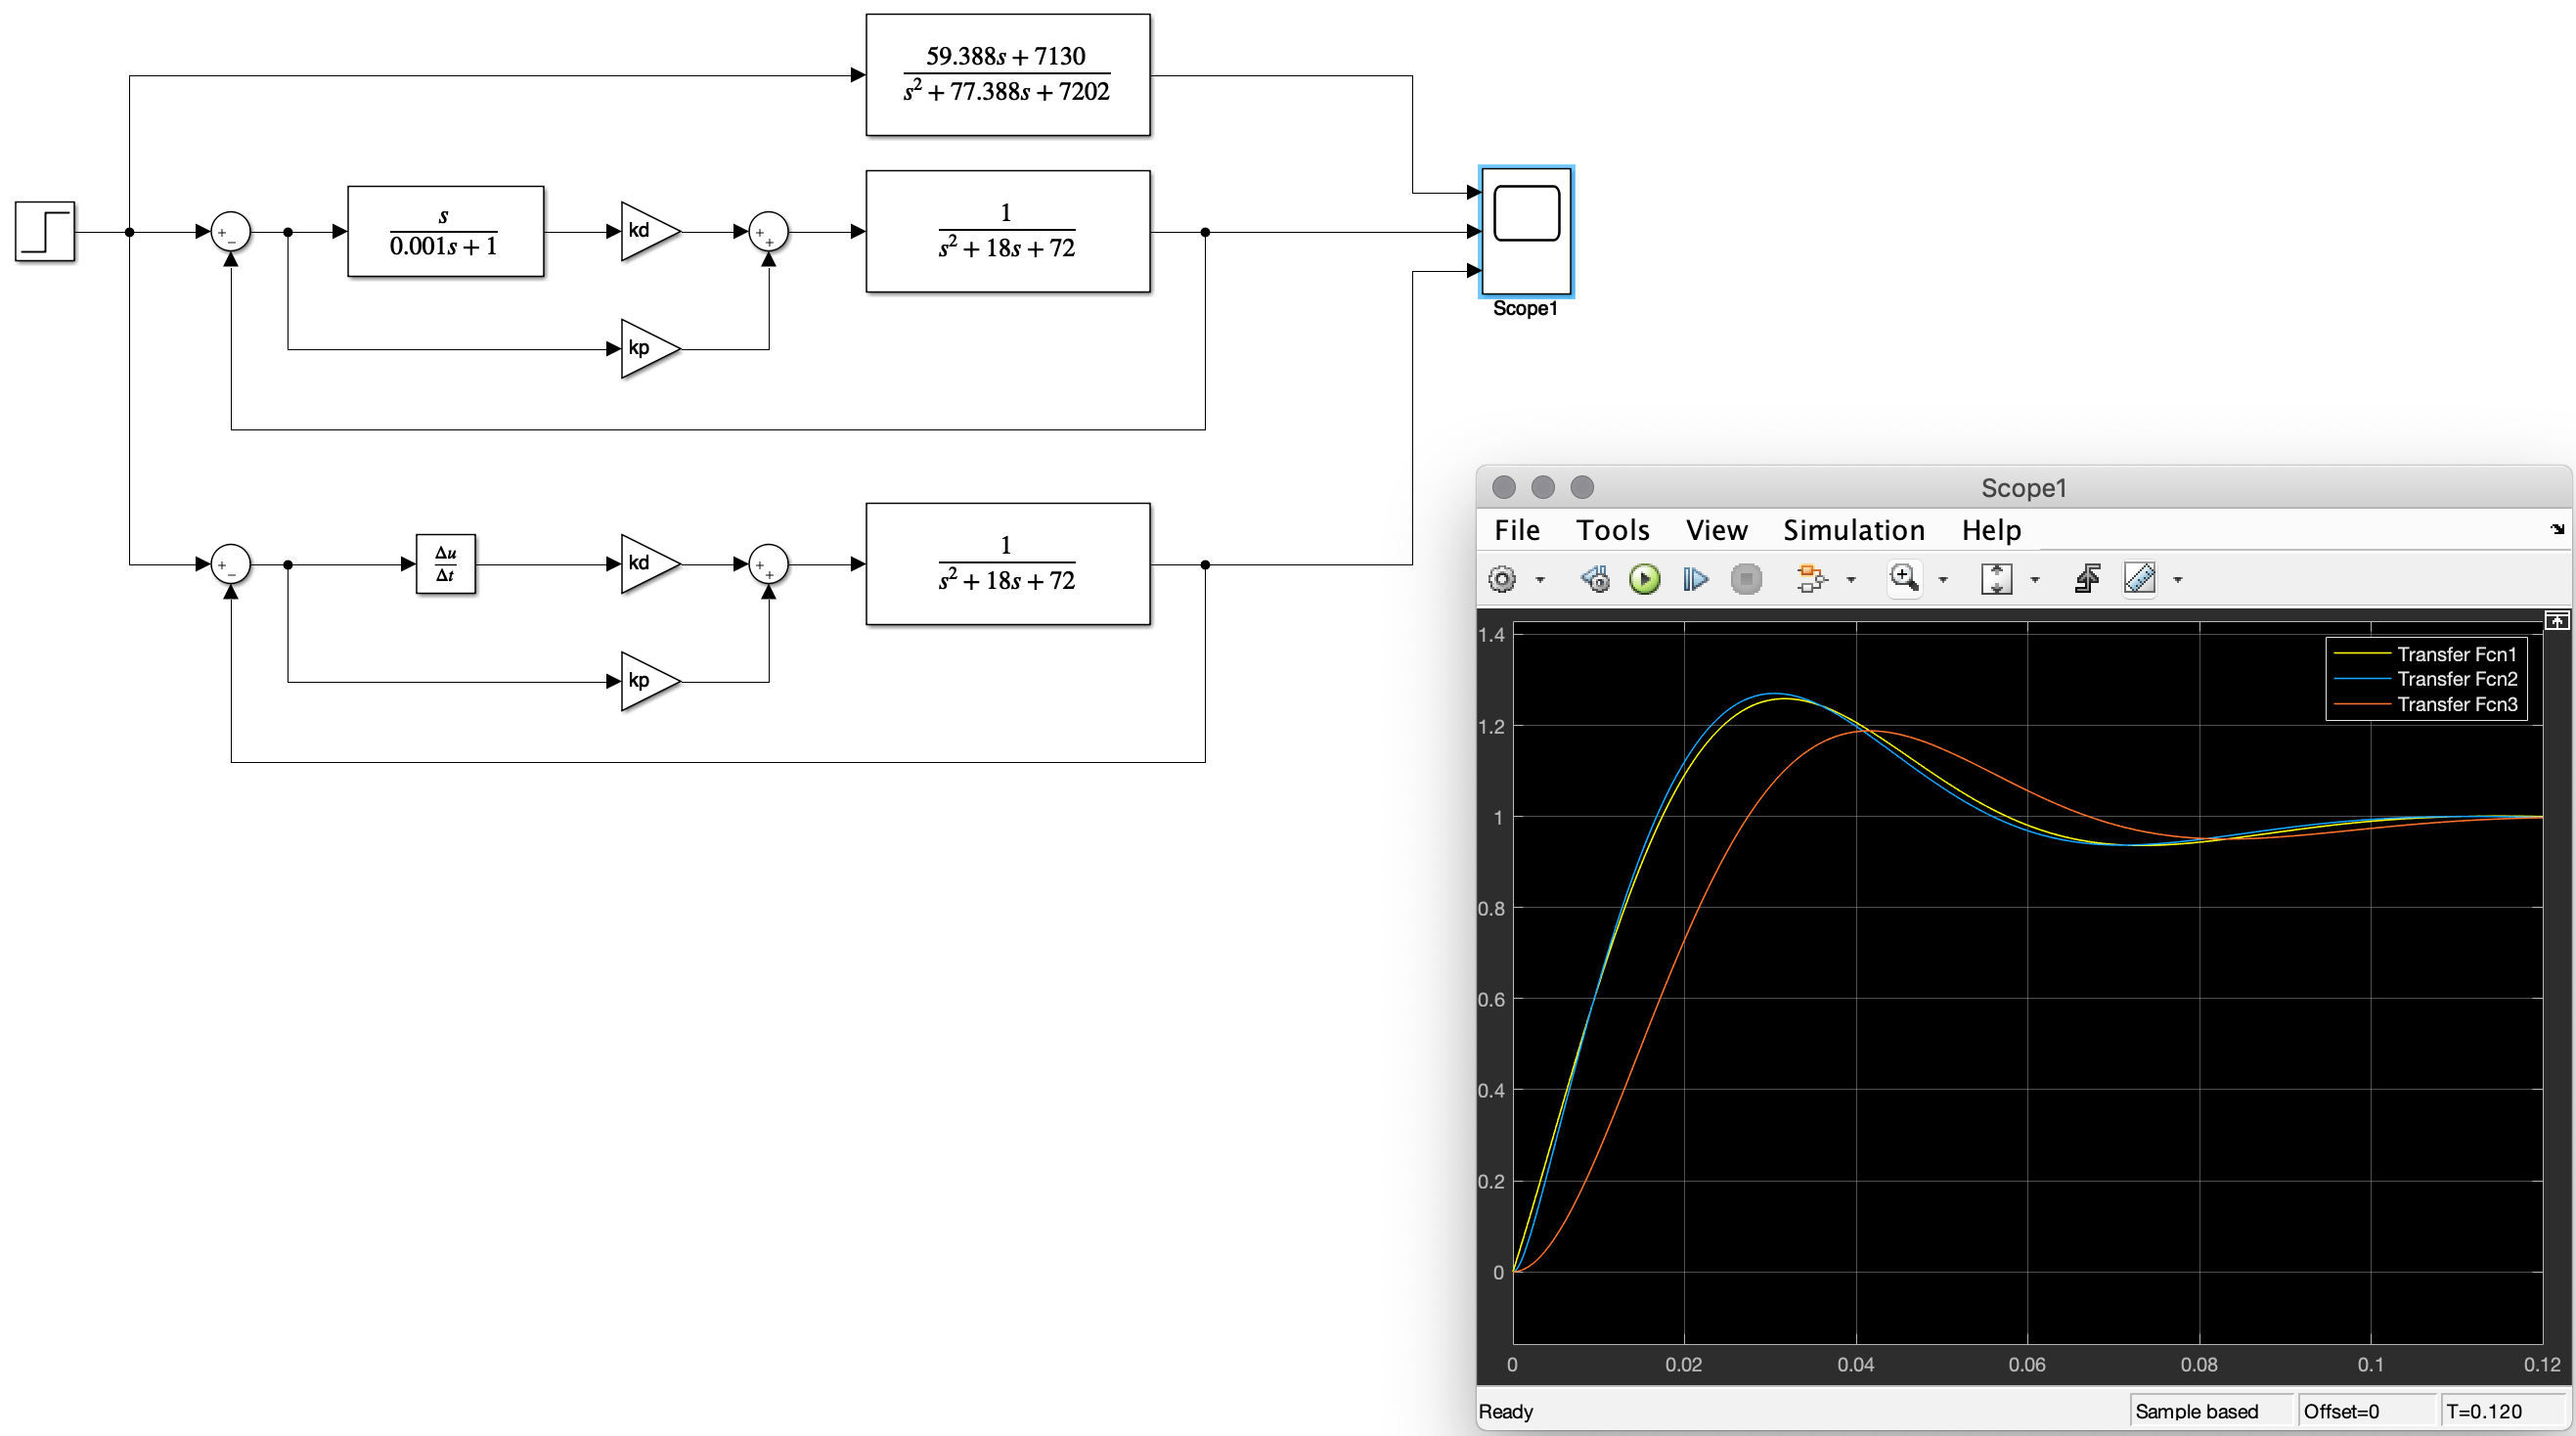Click the Span signals highlight icon
Viewport: 2576px width, 1436px height.
(x=1811, y=579)
